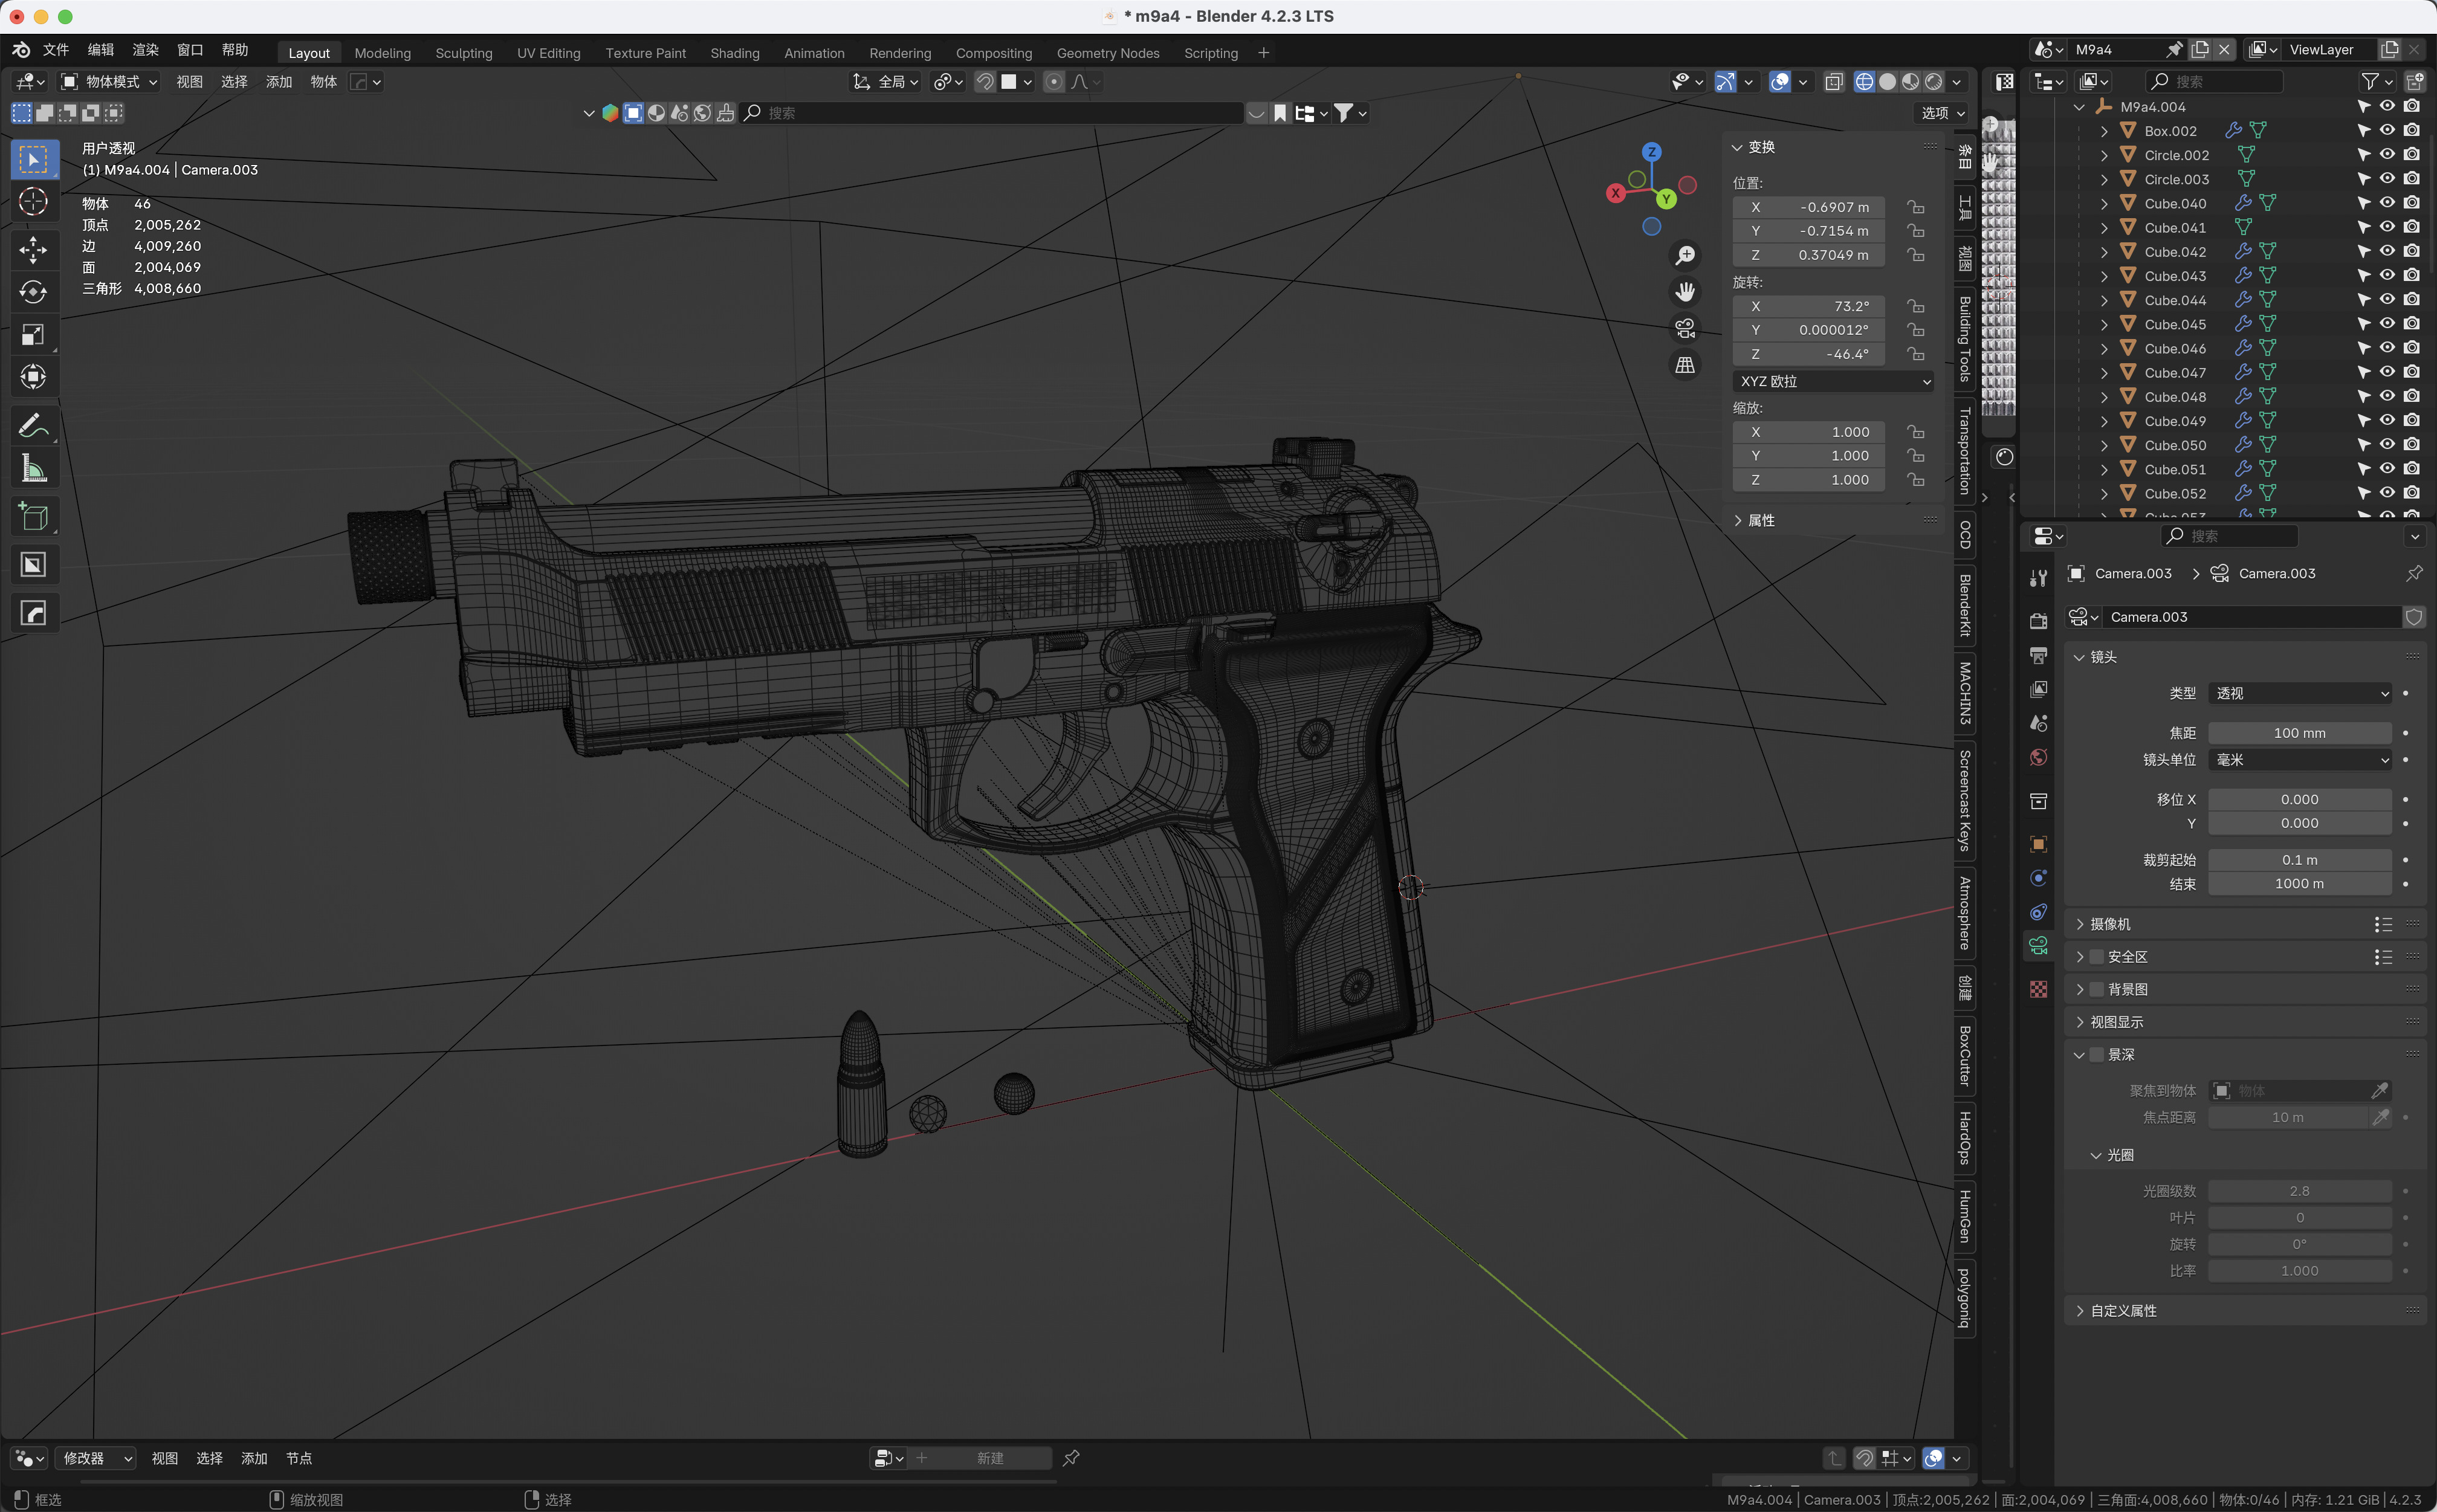
Task: Open the rotation mode XYZ 欧拉 dropdown
Action: [x=1833, y=381]
